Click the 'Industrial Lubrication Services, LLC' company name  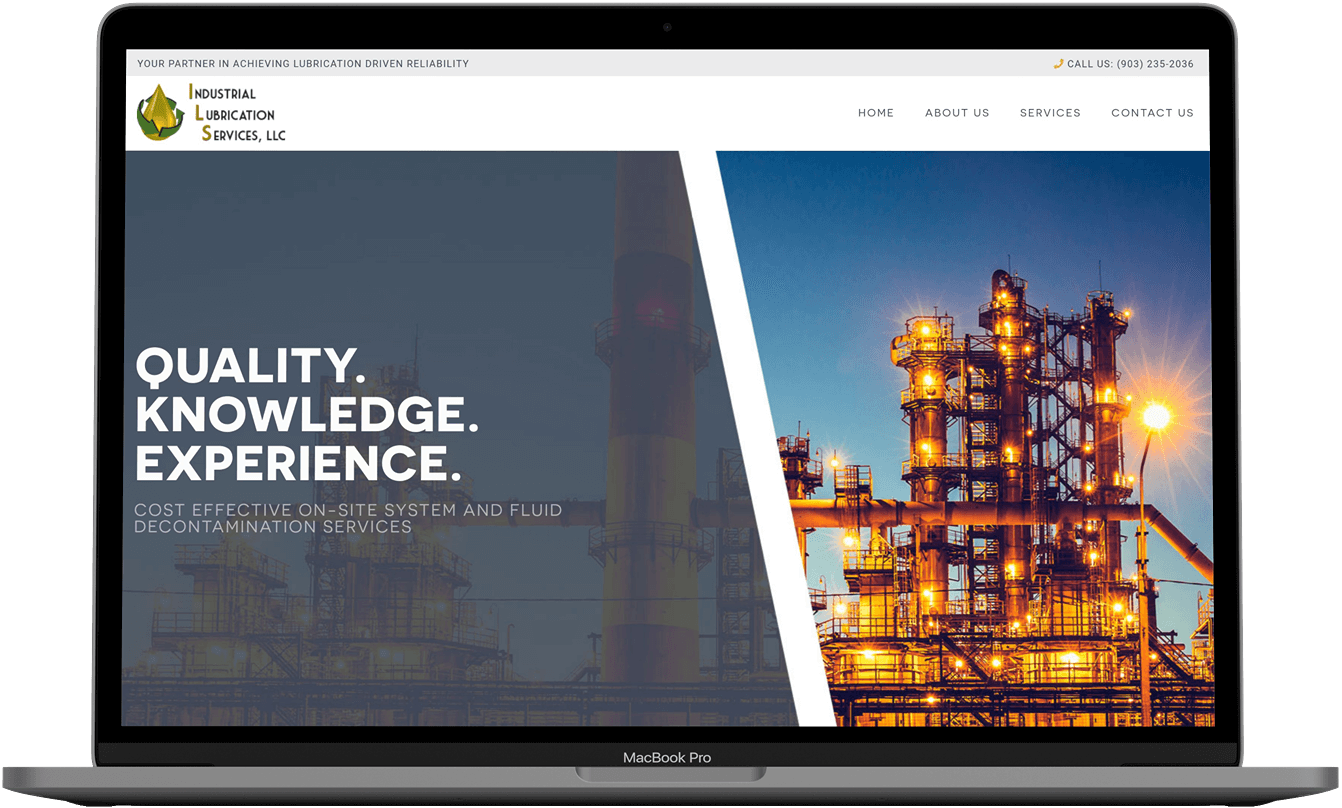236,113
